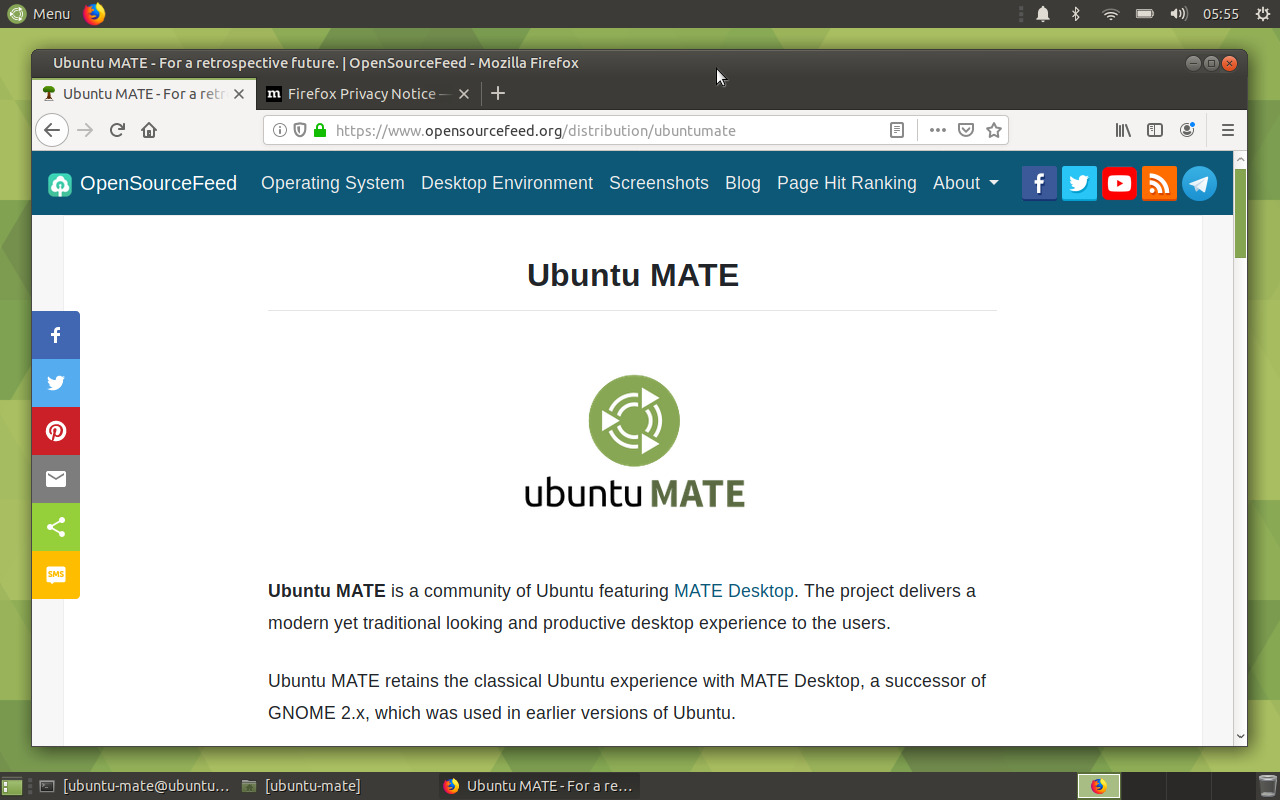Viewport: 1280px width, 800px height.
Task: Open RSS feed icon in header
Action: (x=1159, y=183)
